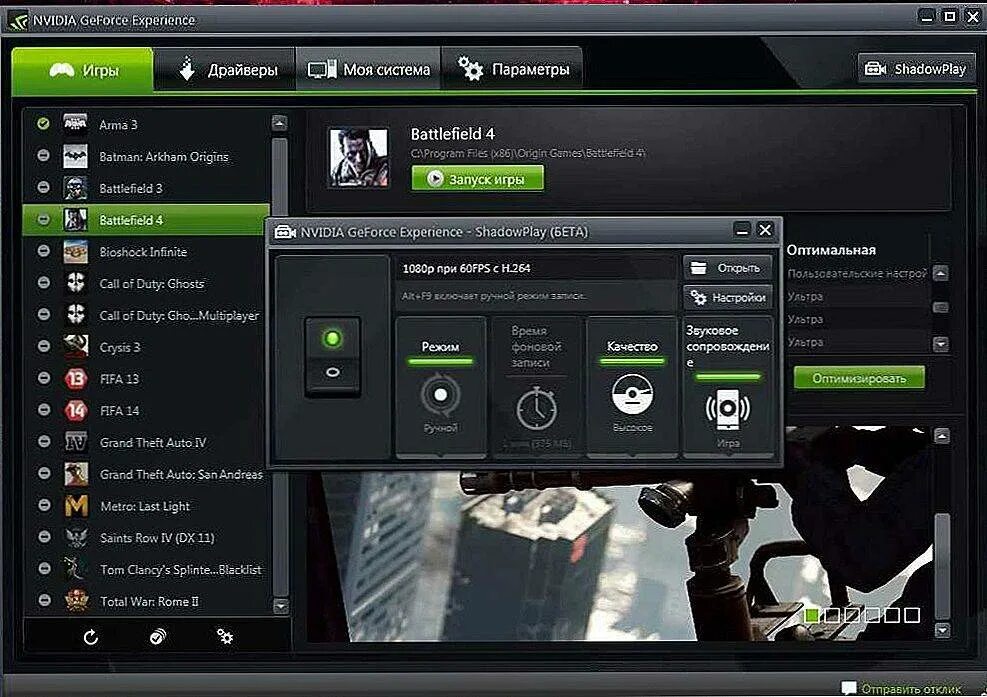Click the Battlefield 3 game icon

tap(76, 188)
